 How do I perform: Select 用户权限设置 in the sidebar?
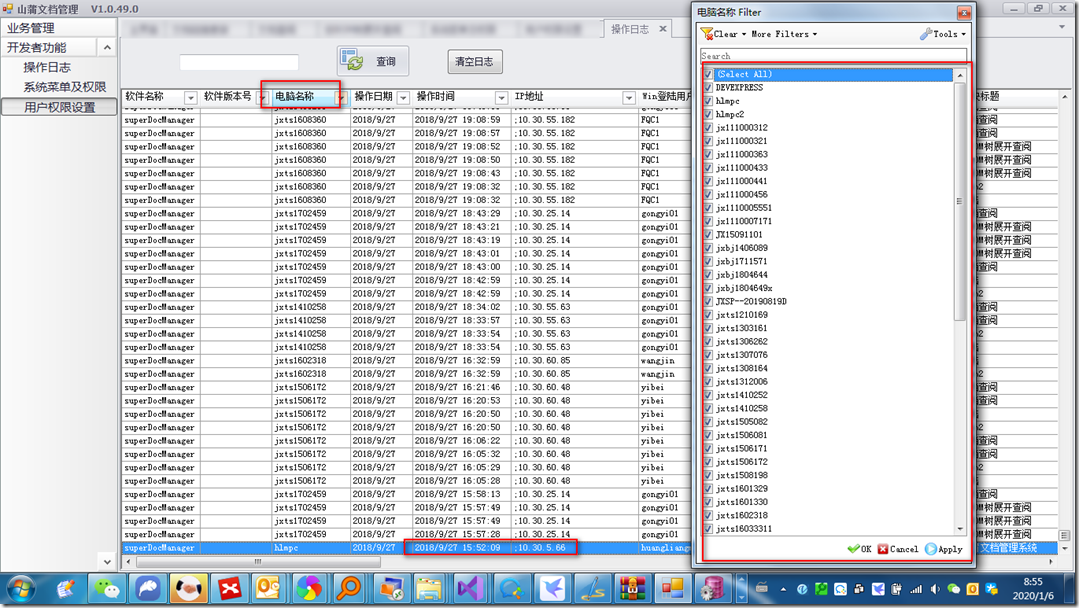point(59,107)
